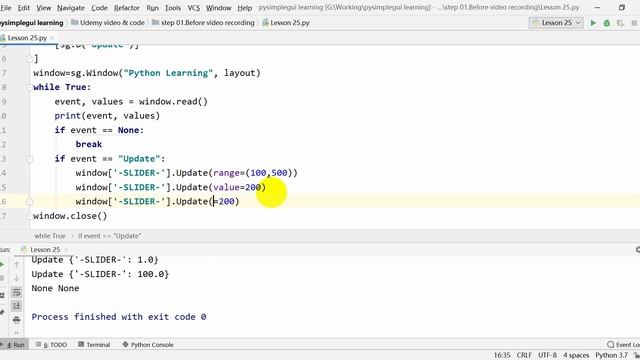Toggle scroll to end in run console
640x360 pixels.
[16, 306]
